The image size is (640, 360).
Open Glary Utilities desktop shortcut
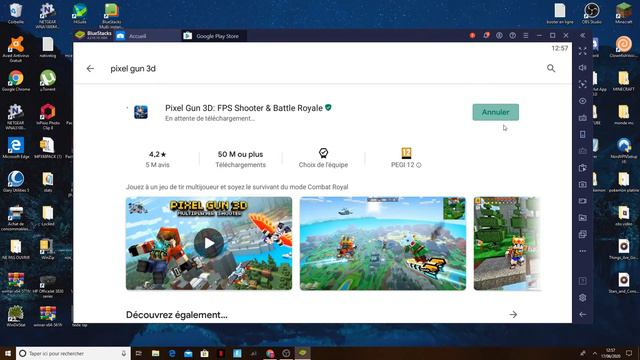16,182
